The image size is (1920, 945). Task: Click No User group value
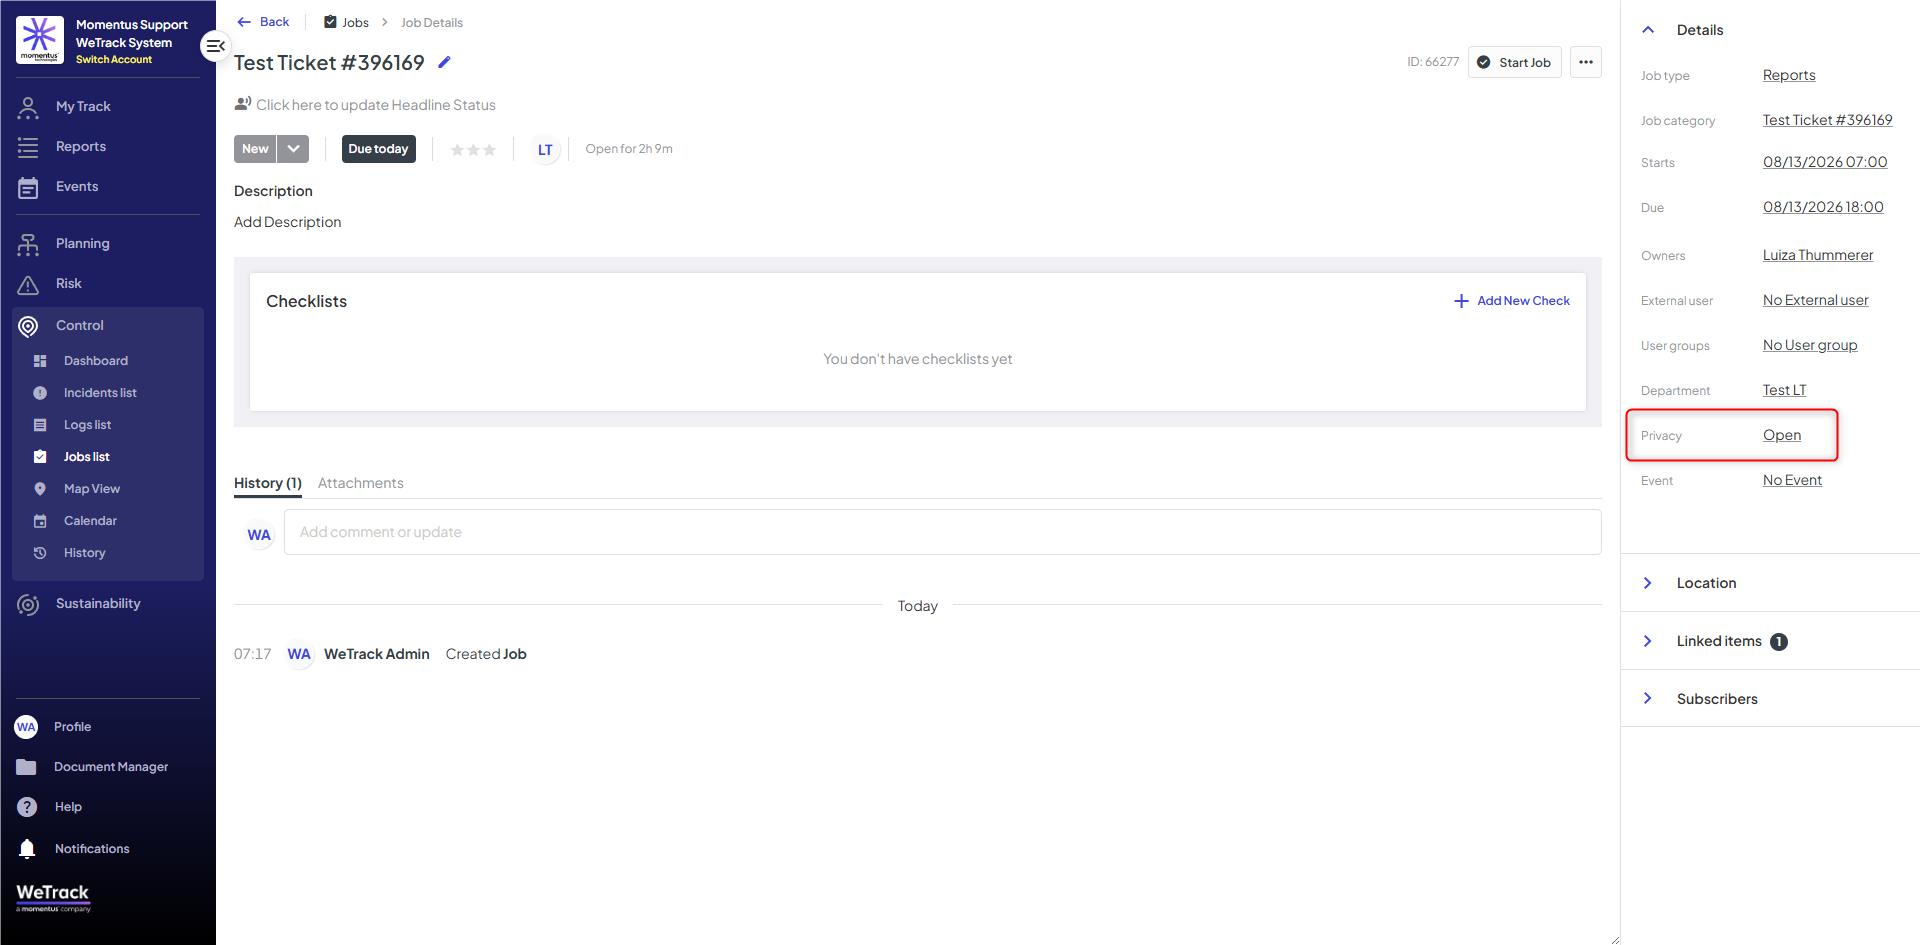(x=1810, y=345)
